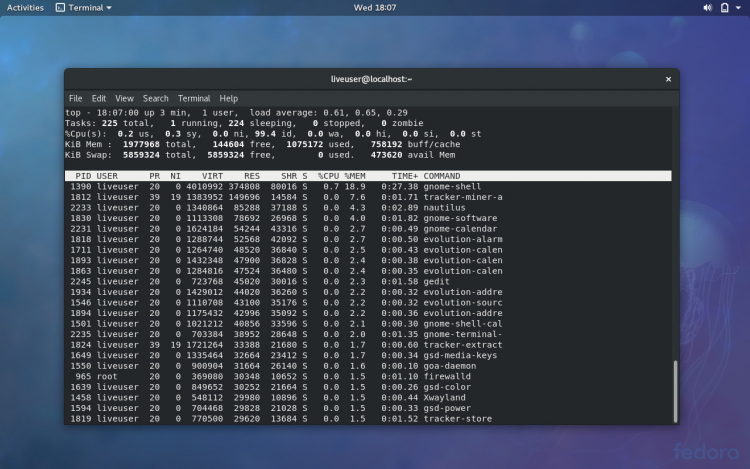
Task: Open the Help menu
Action: coord(229,99)
